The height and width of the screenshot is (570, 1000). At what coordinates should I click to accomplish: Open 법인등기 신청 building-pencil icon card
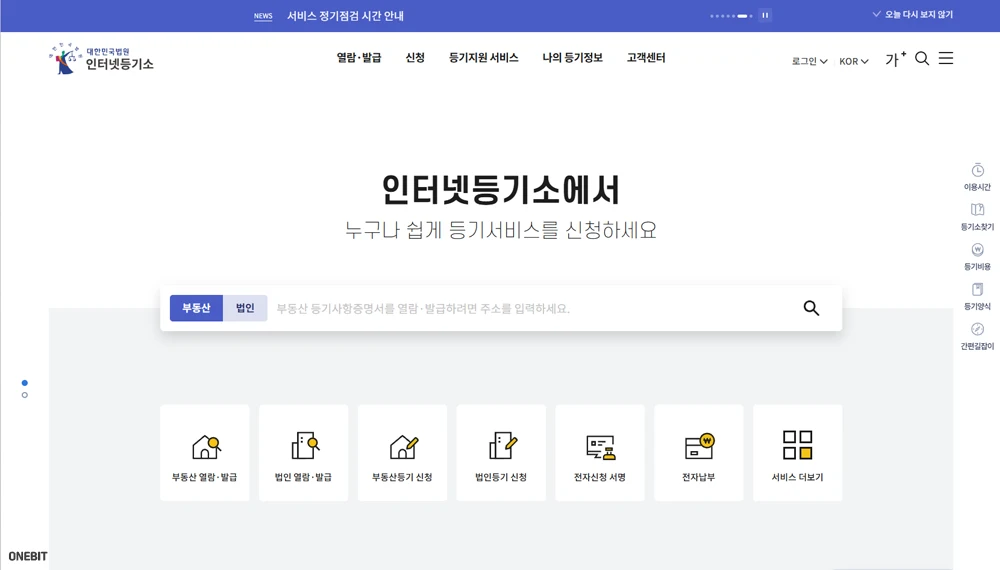(x=501, y=453)
